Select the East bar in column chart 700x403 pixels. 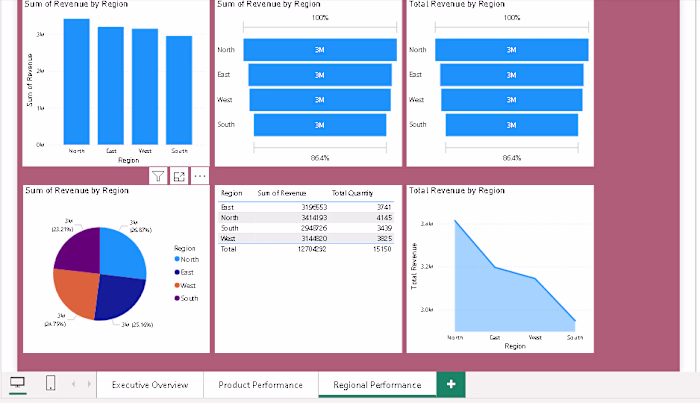click(111, 86)
